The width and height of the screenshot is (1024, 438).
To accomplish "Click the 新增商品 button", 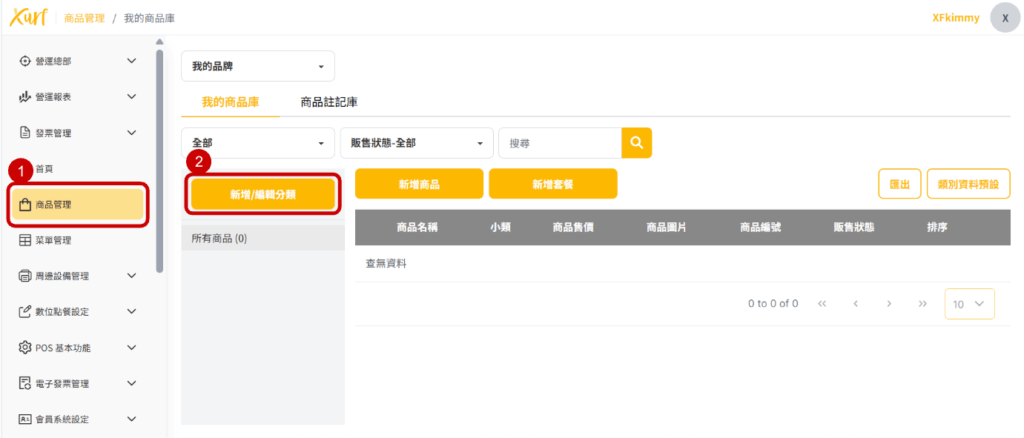I will (x=419, y=184).
